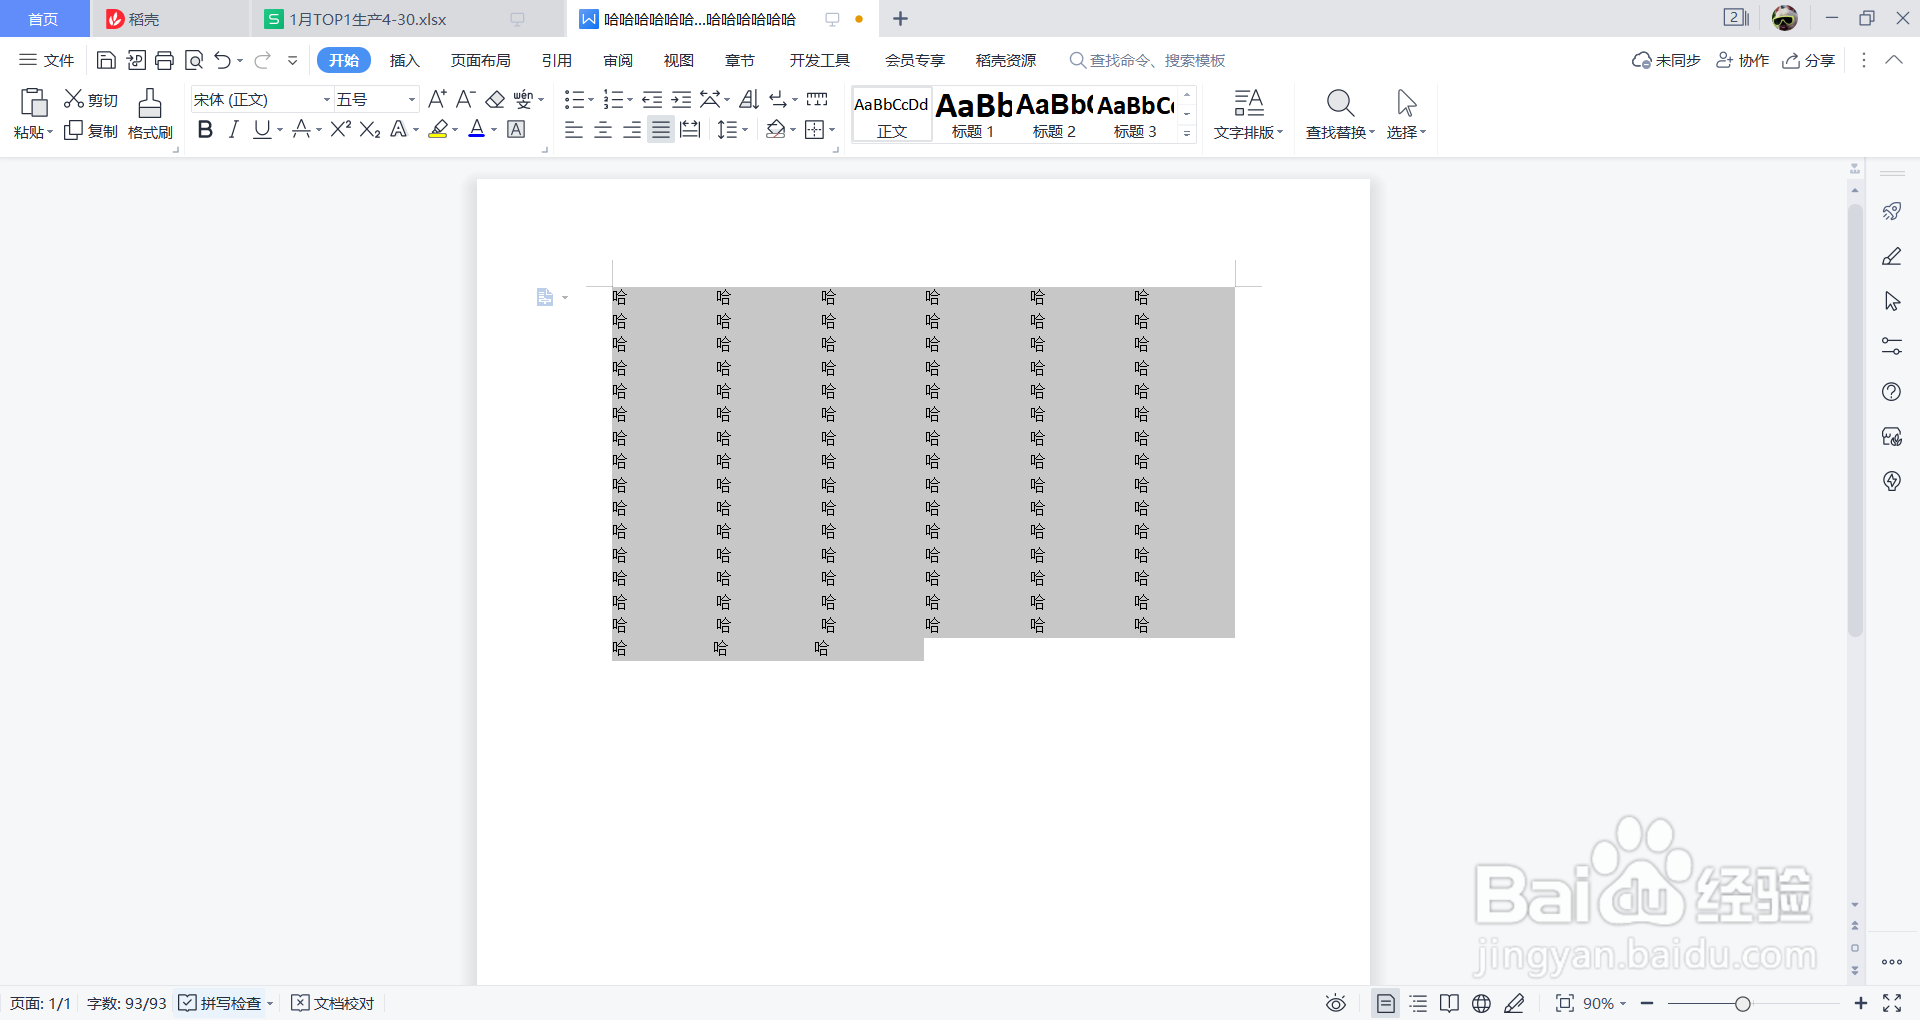Decrease font size with A- icon
The height and width of the screenshot is (1020, 1920).
[x=465, y=99]
